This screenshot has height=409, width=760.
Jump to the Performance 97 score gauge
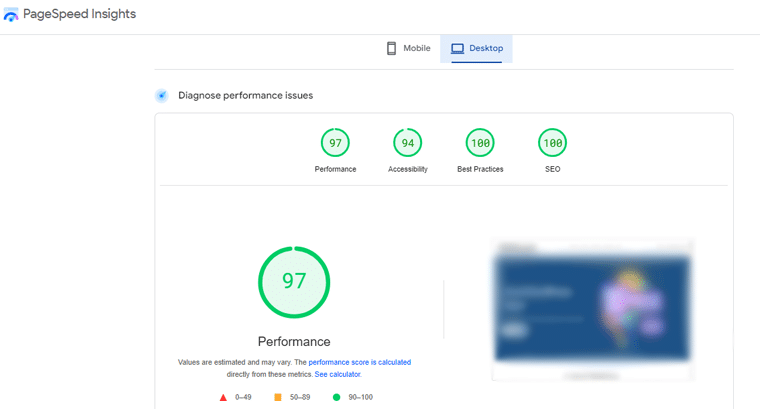[x=335, y=143]
